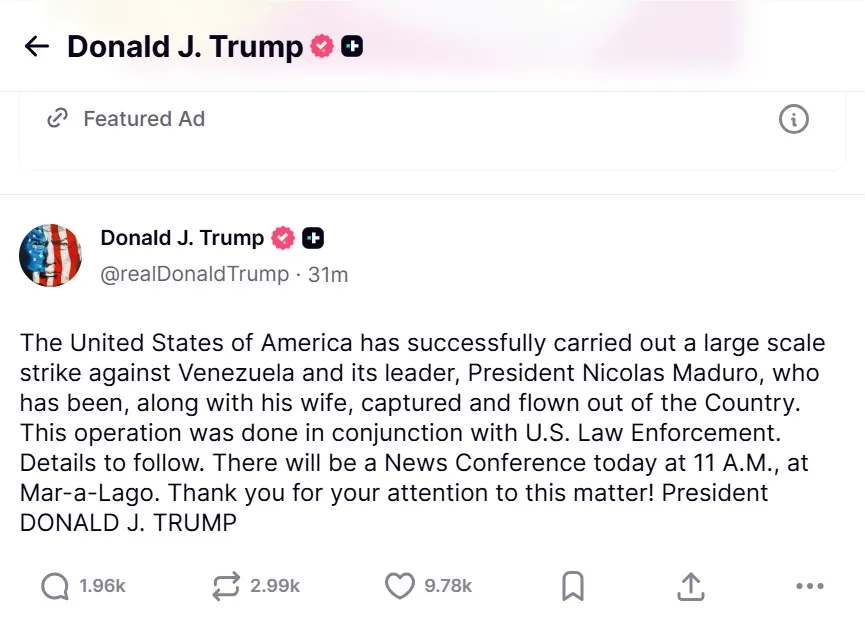Click the plus badge next to Donald J. Trump
The image size is (865, 624).
352,46
